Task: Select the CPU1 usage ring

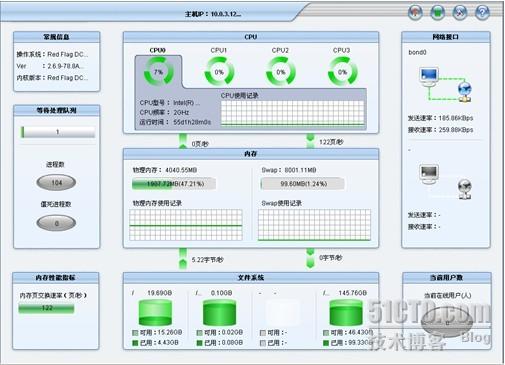Action: (219, 71)
